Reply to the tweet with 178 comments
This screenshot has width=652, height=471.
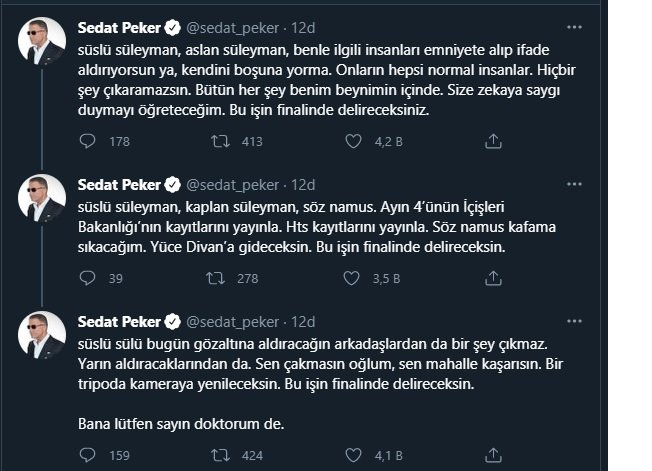pos(87,141)
